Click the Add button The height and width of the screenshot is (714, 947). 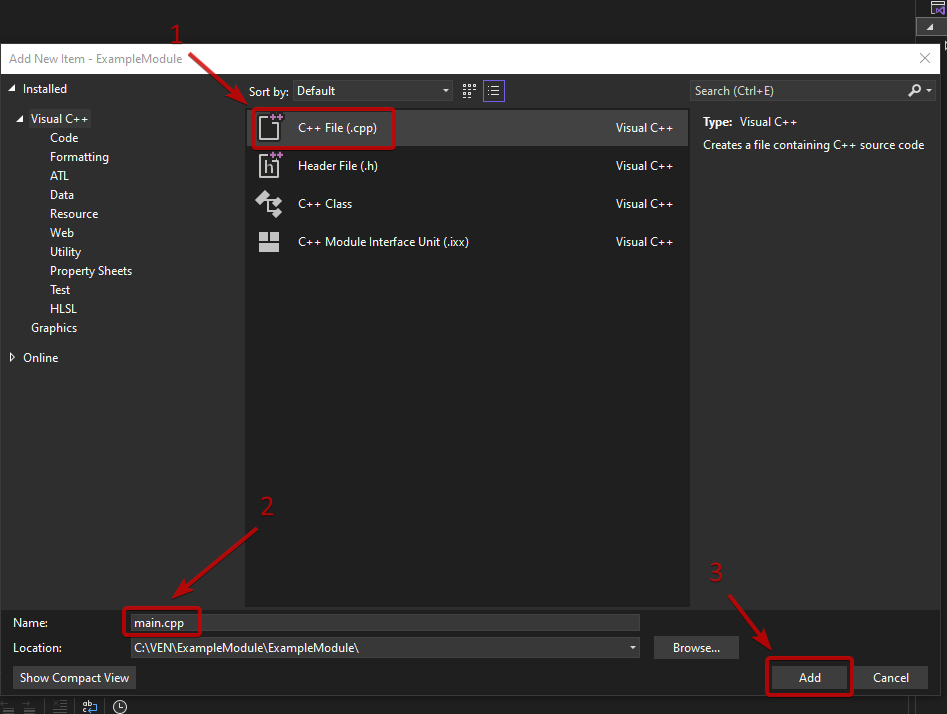[x=809, y=677]
